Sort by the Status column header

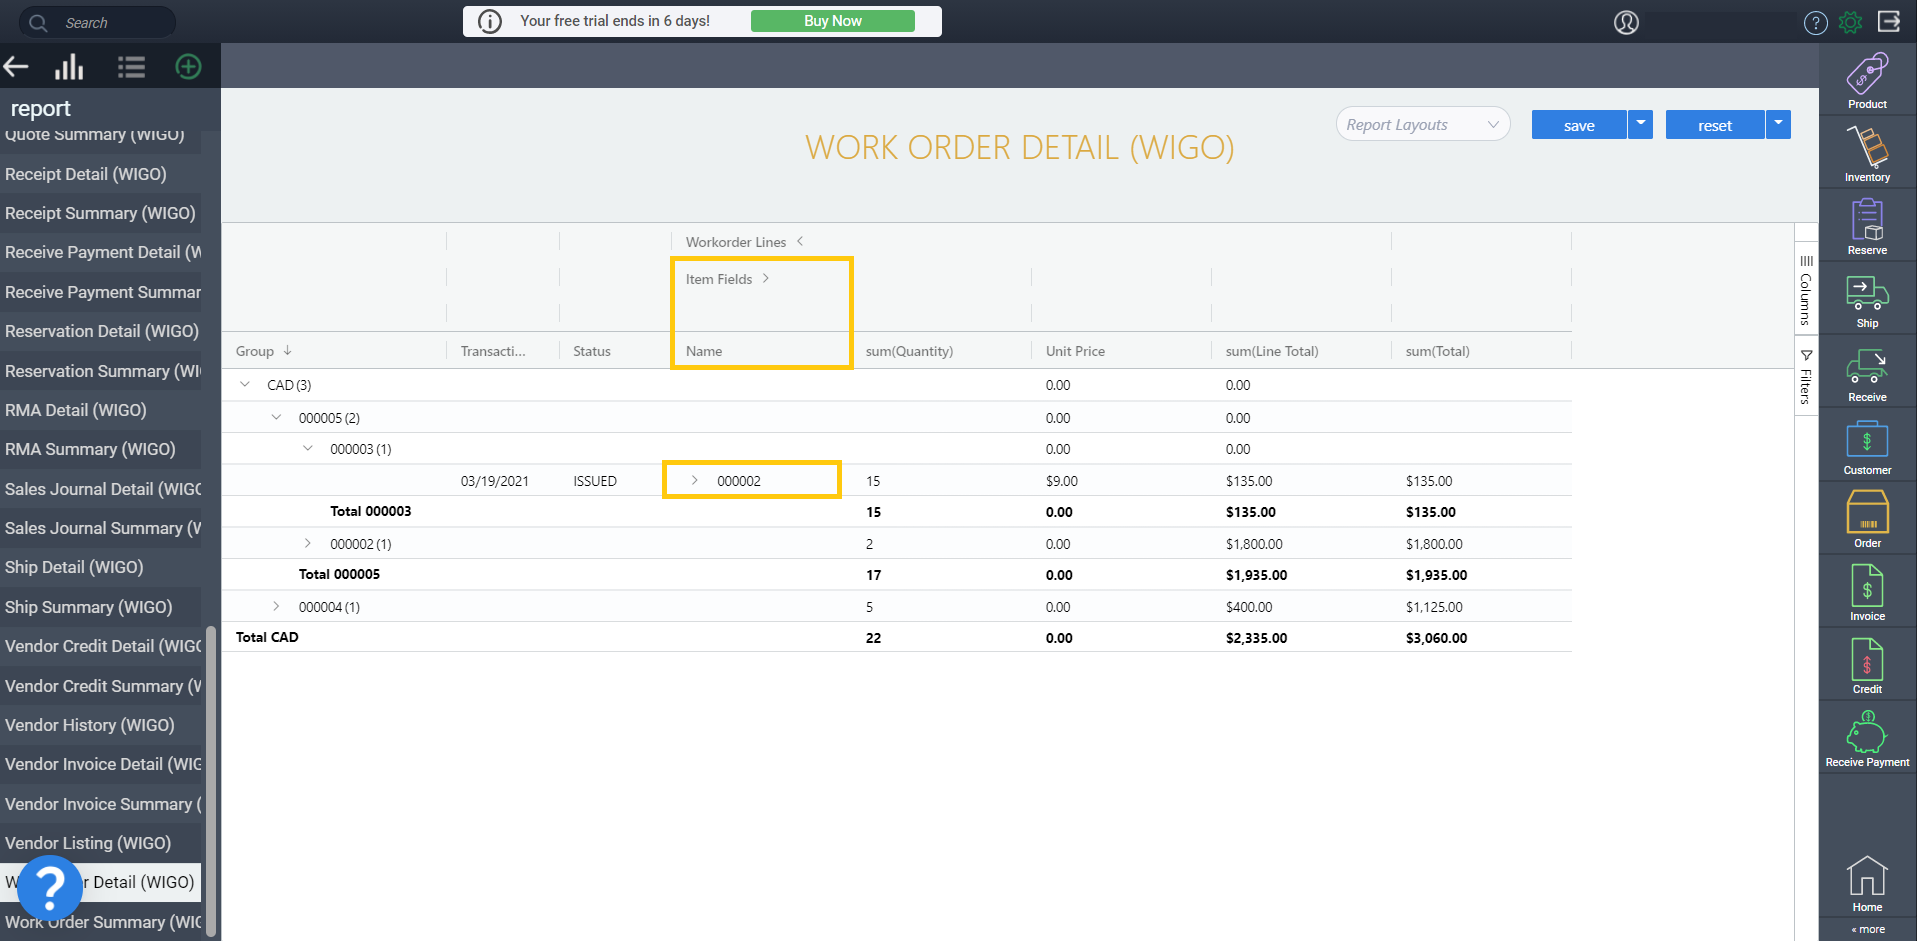tap(592, 351)
